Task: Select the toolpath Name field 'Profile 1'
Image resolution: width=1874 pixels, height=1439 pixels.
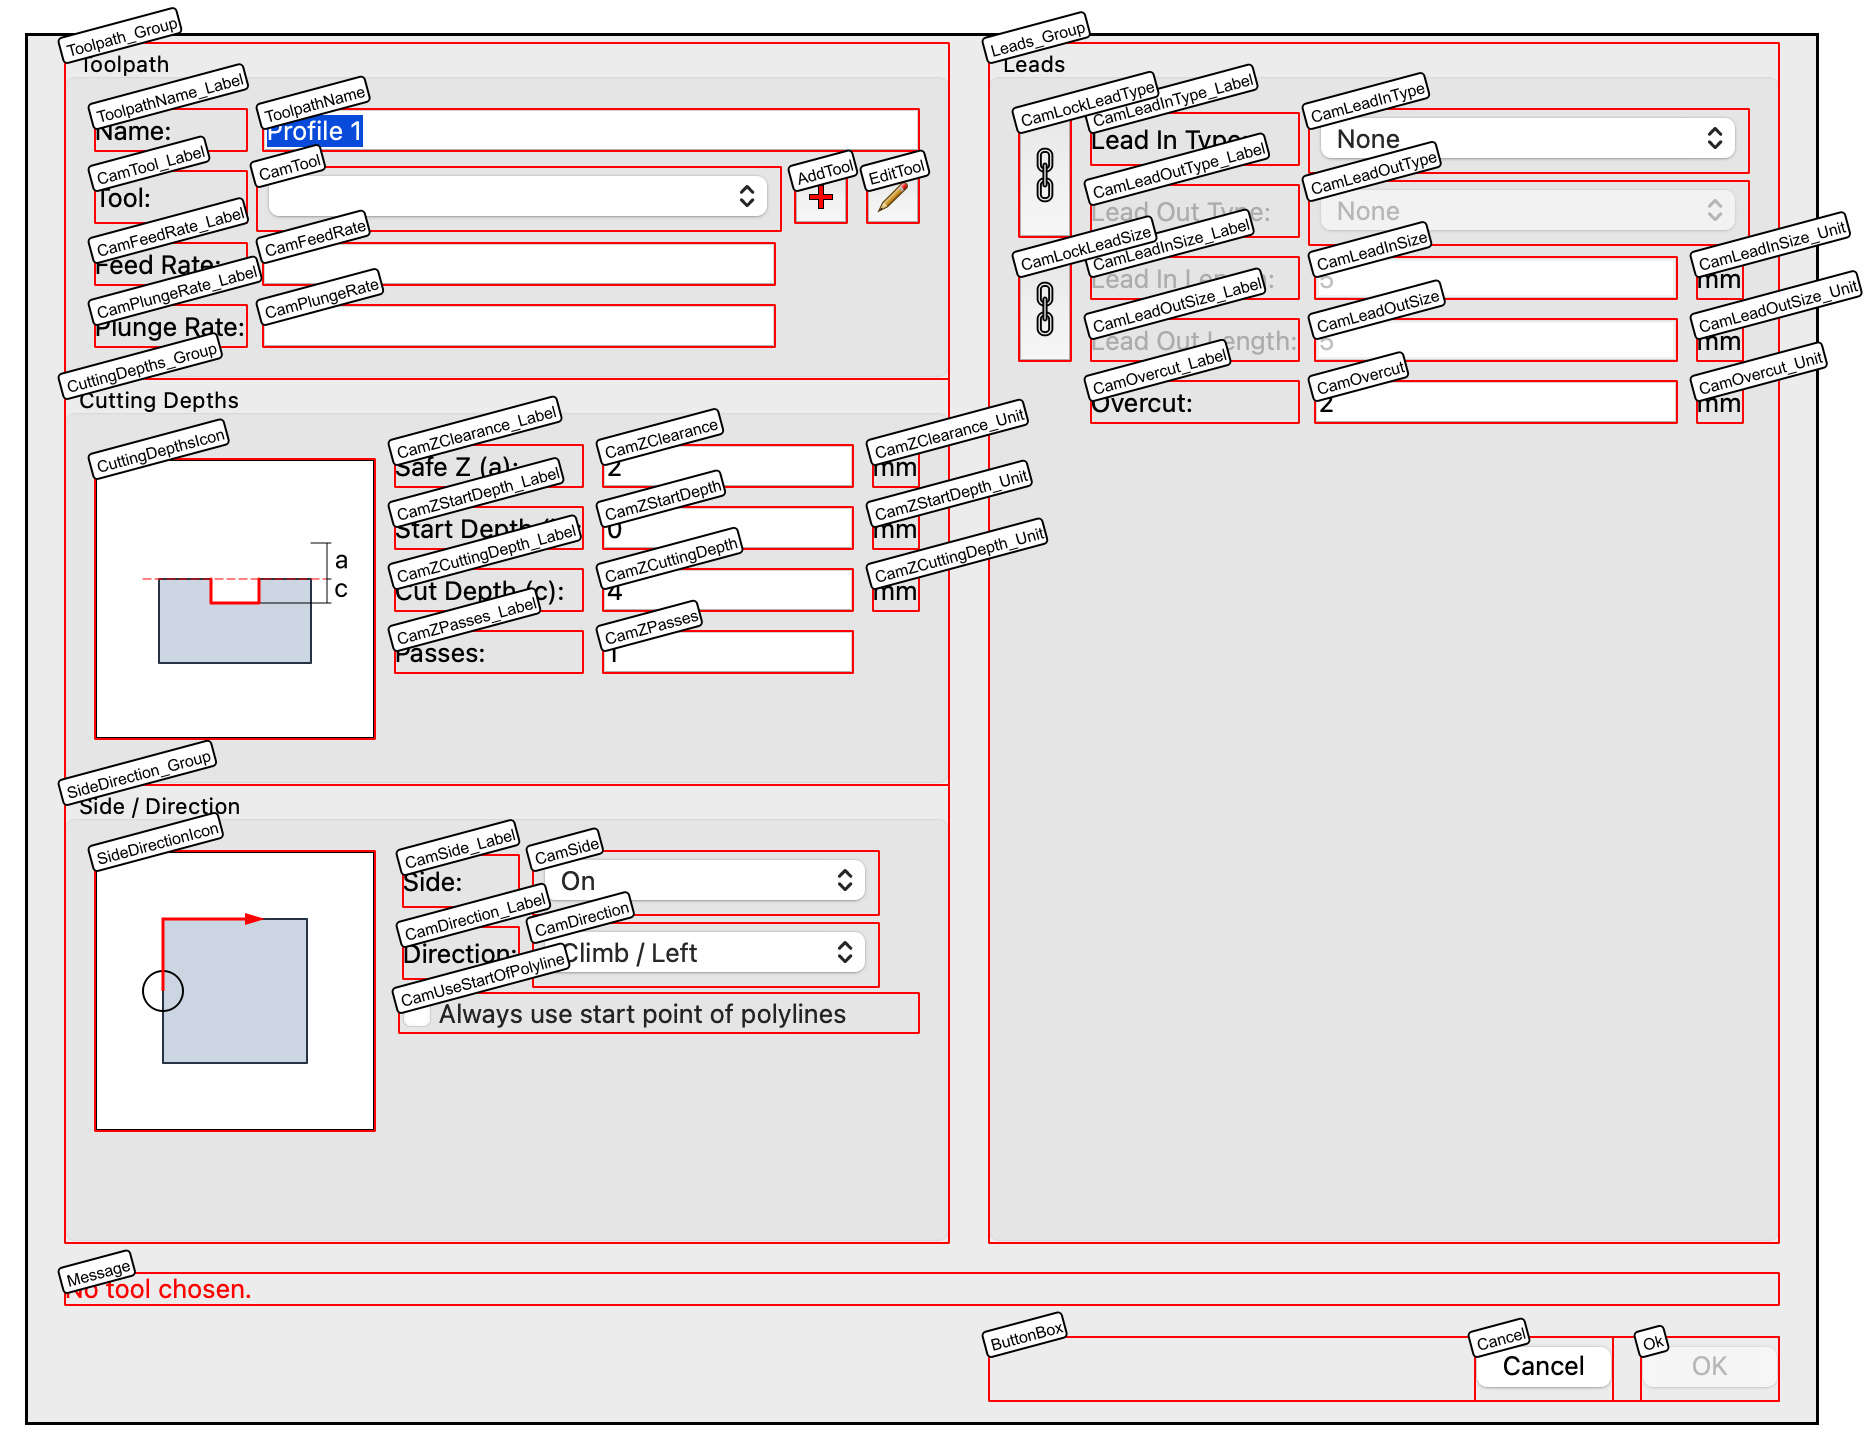Action: coord(589,130)
